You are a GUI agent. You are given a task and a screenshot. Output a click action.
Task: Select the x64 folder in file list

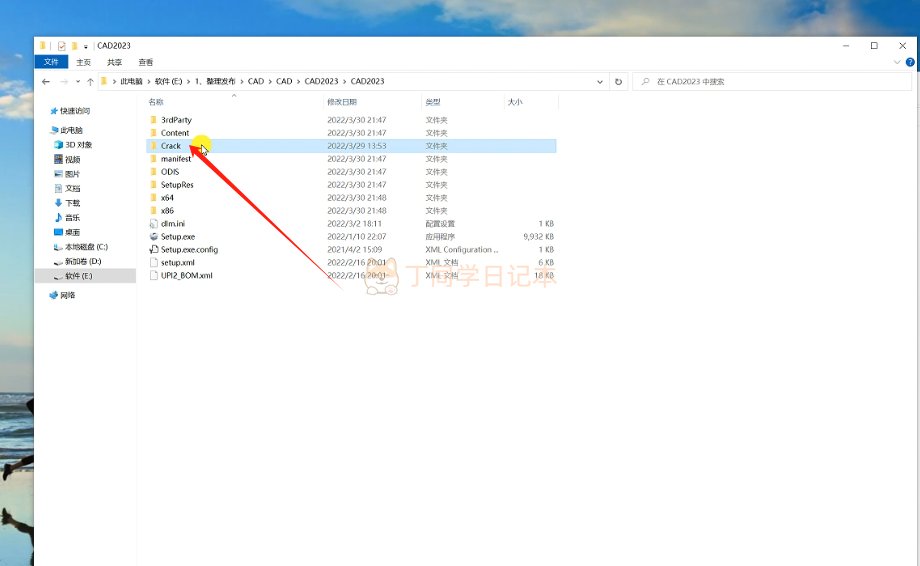(167, 198)
